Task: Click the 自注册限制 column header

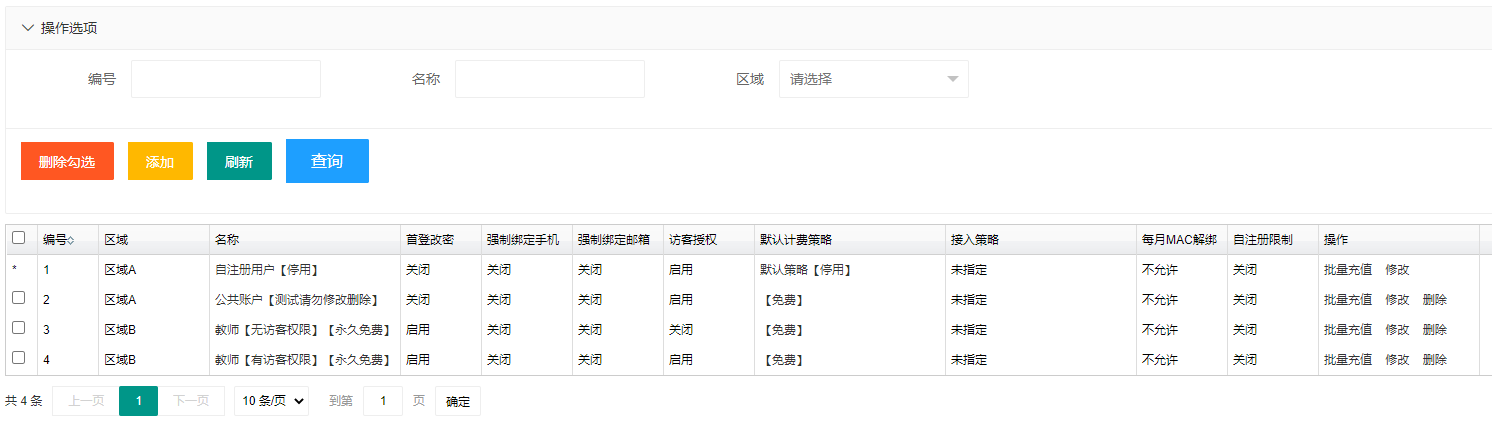Action: 1272,240
